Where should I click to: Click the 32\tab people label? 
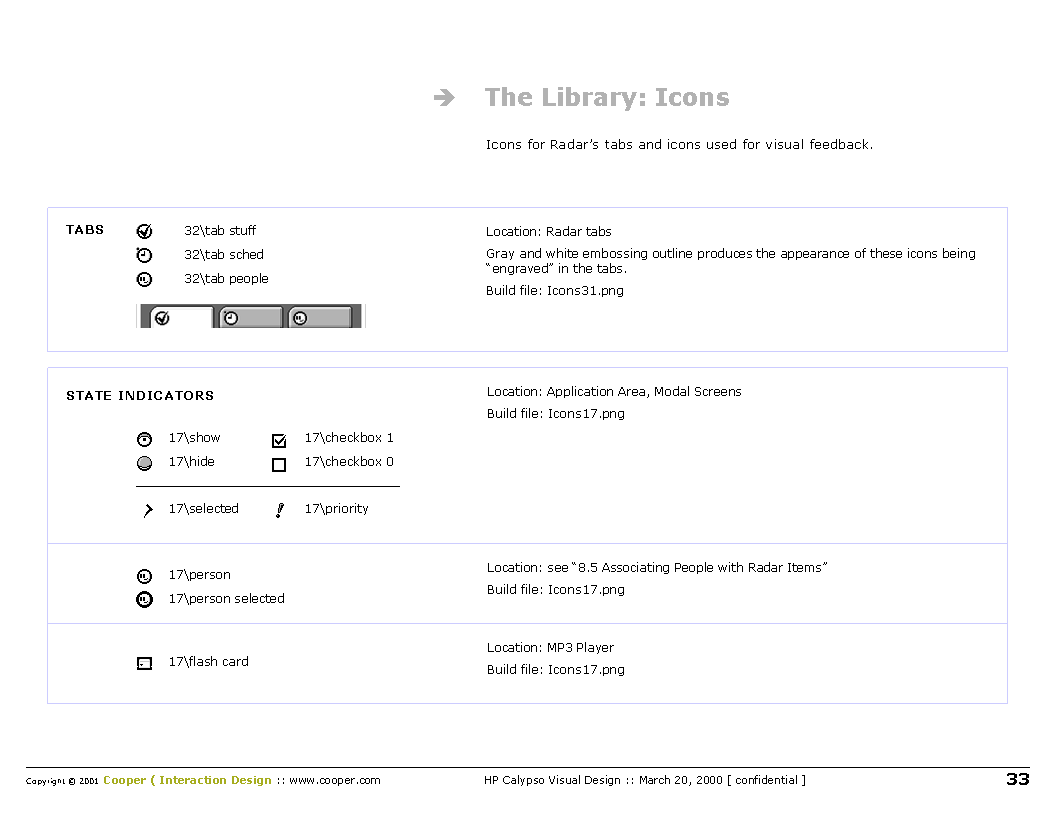point(226,279)
